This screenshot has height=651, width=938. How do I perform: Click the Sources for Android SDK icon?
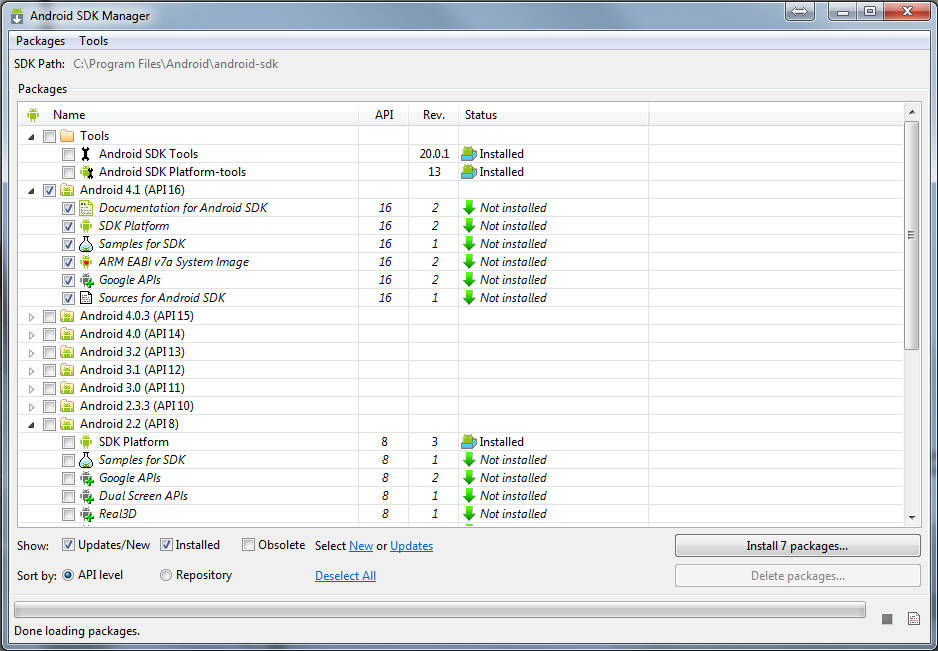[x=86, y=297]
